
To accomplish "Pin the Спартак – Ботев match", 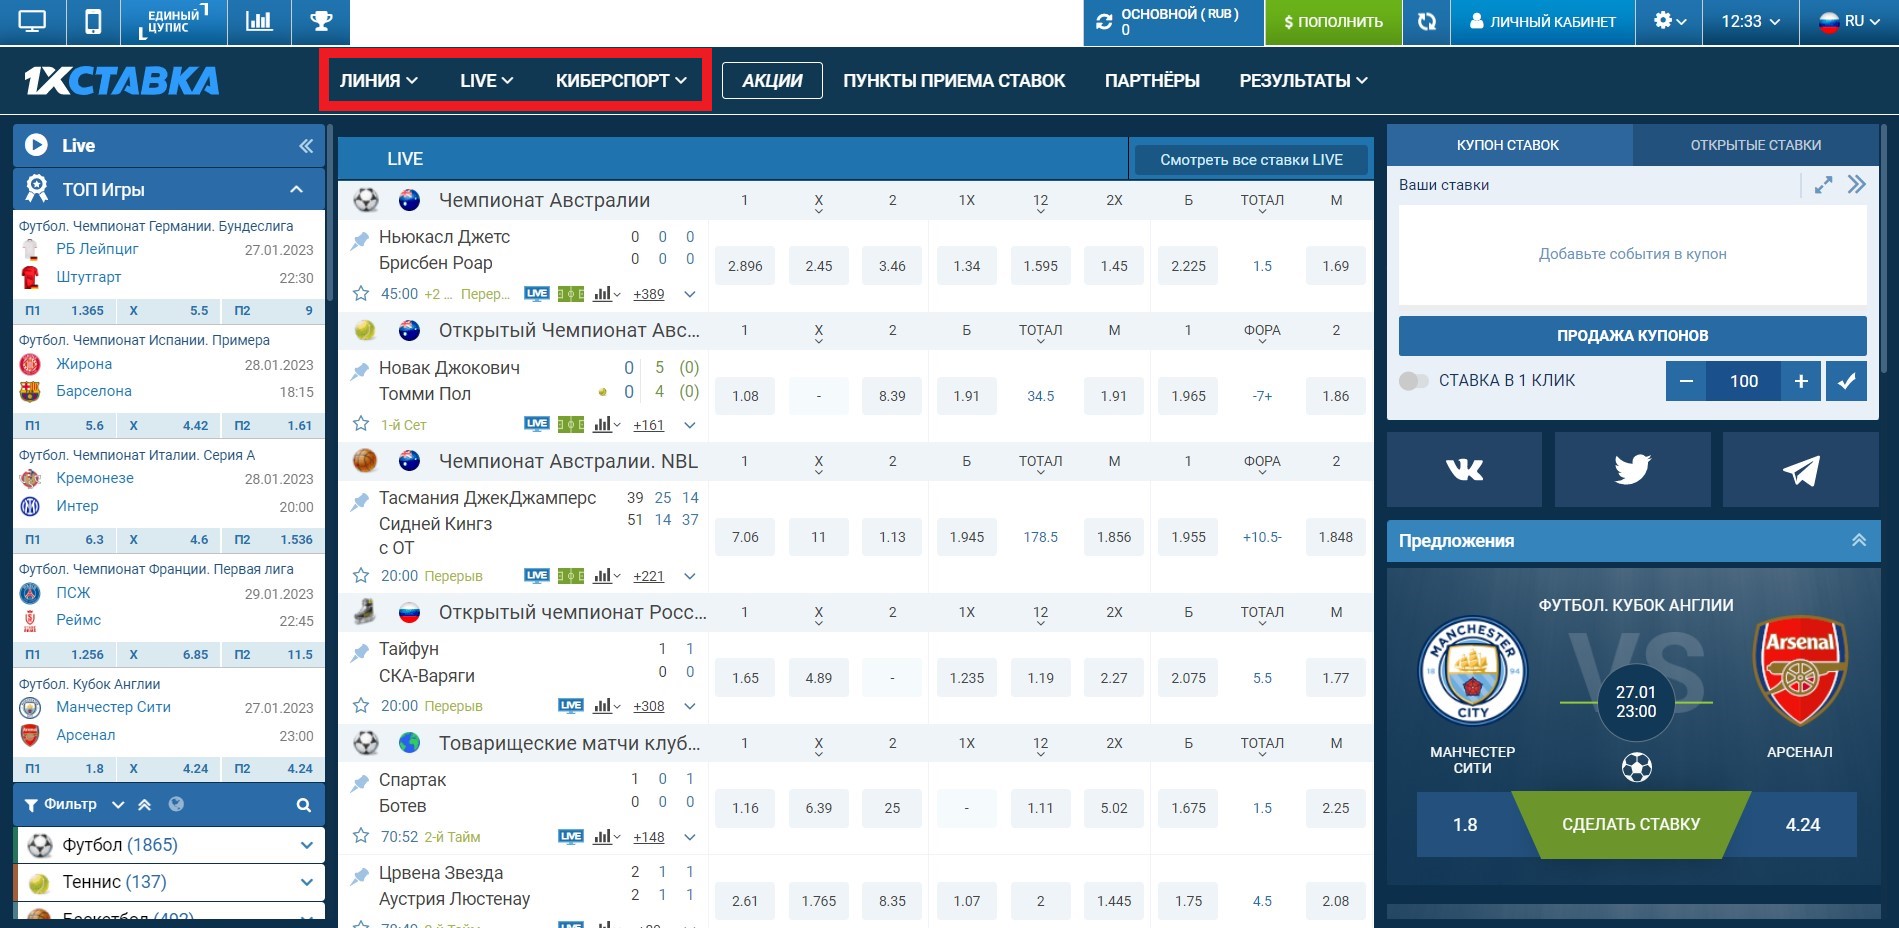I will [x=359, y=784].
